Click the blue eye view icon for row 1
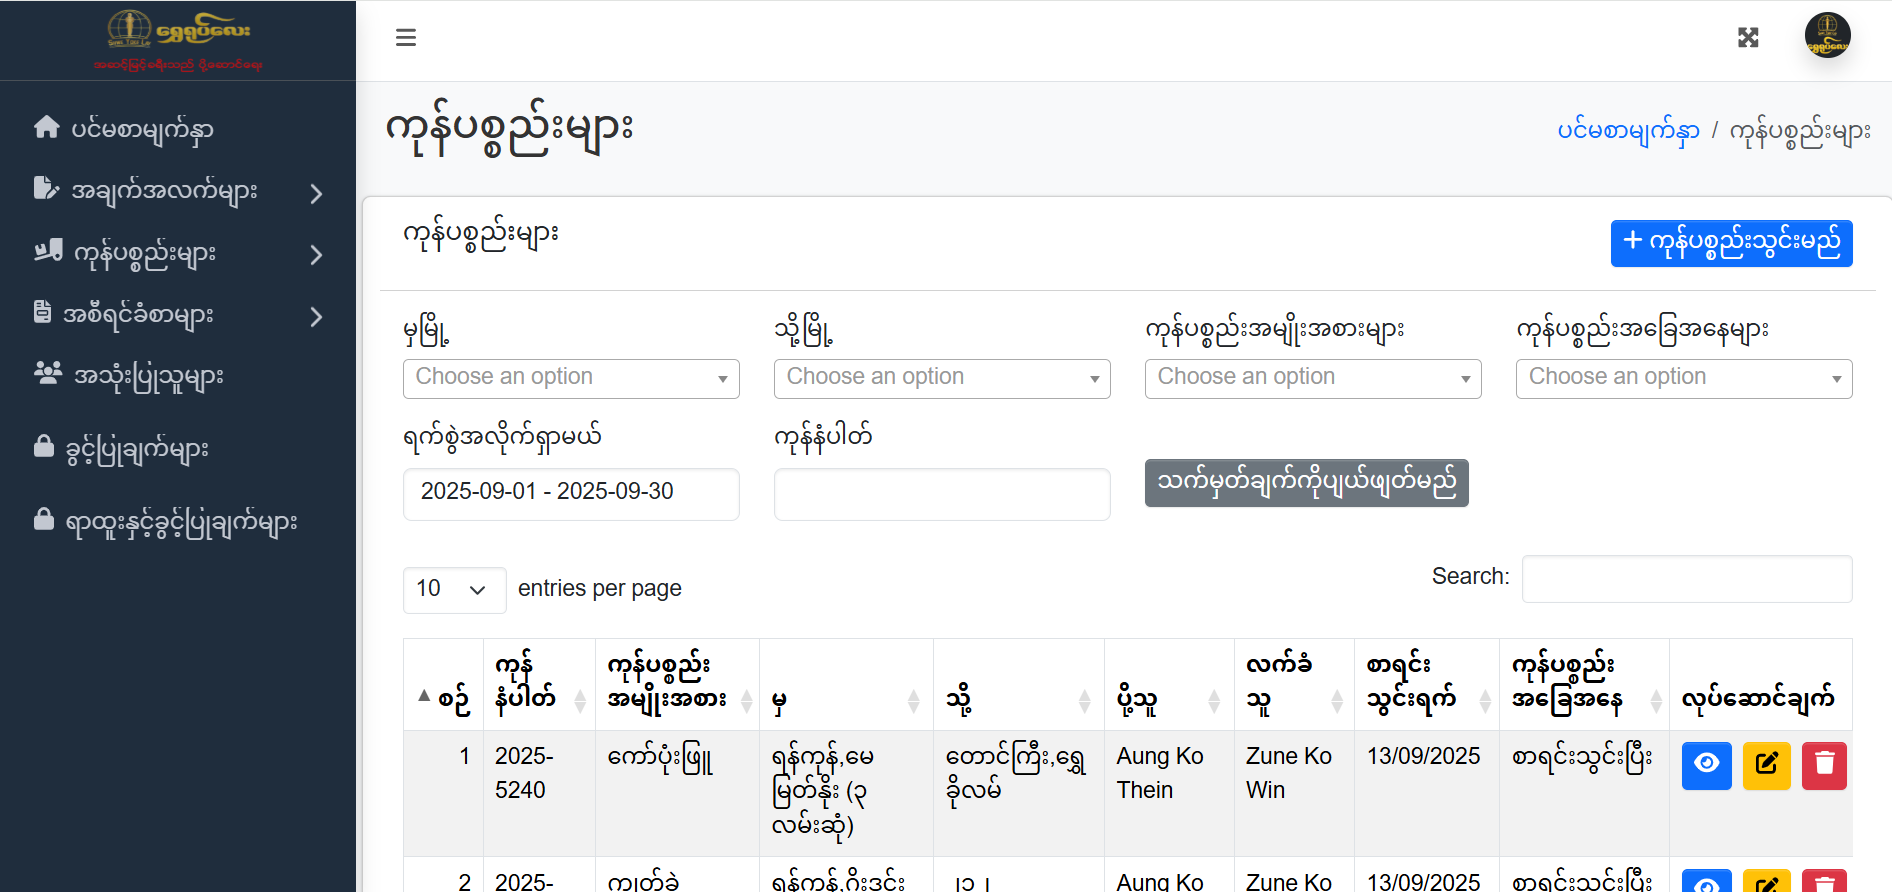 coord(1706,765)
